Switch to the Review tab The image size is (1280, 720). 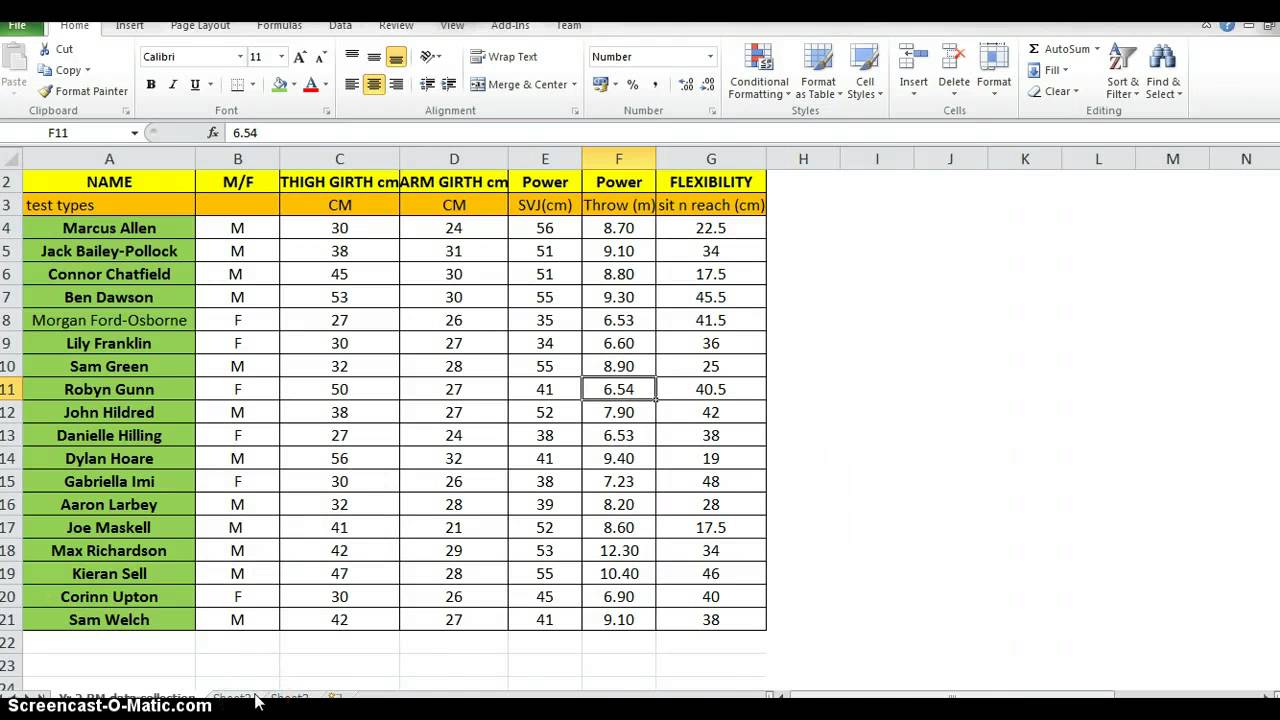[396, 25]
